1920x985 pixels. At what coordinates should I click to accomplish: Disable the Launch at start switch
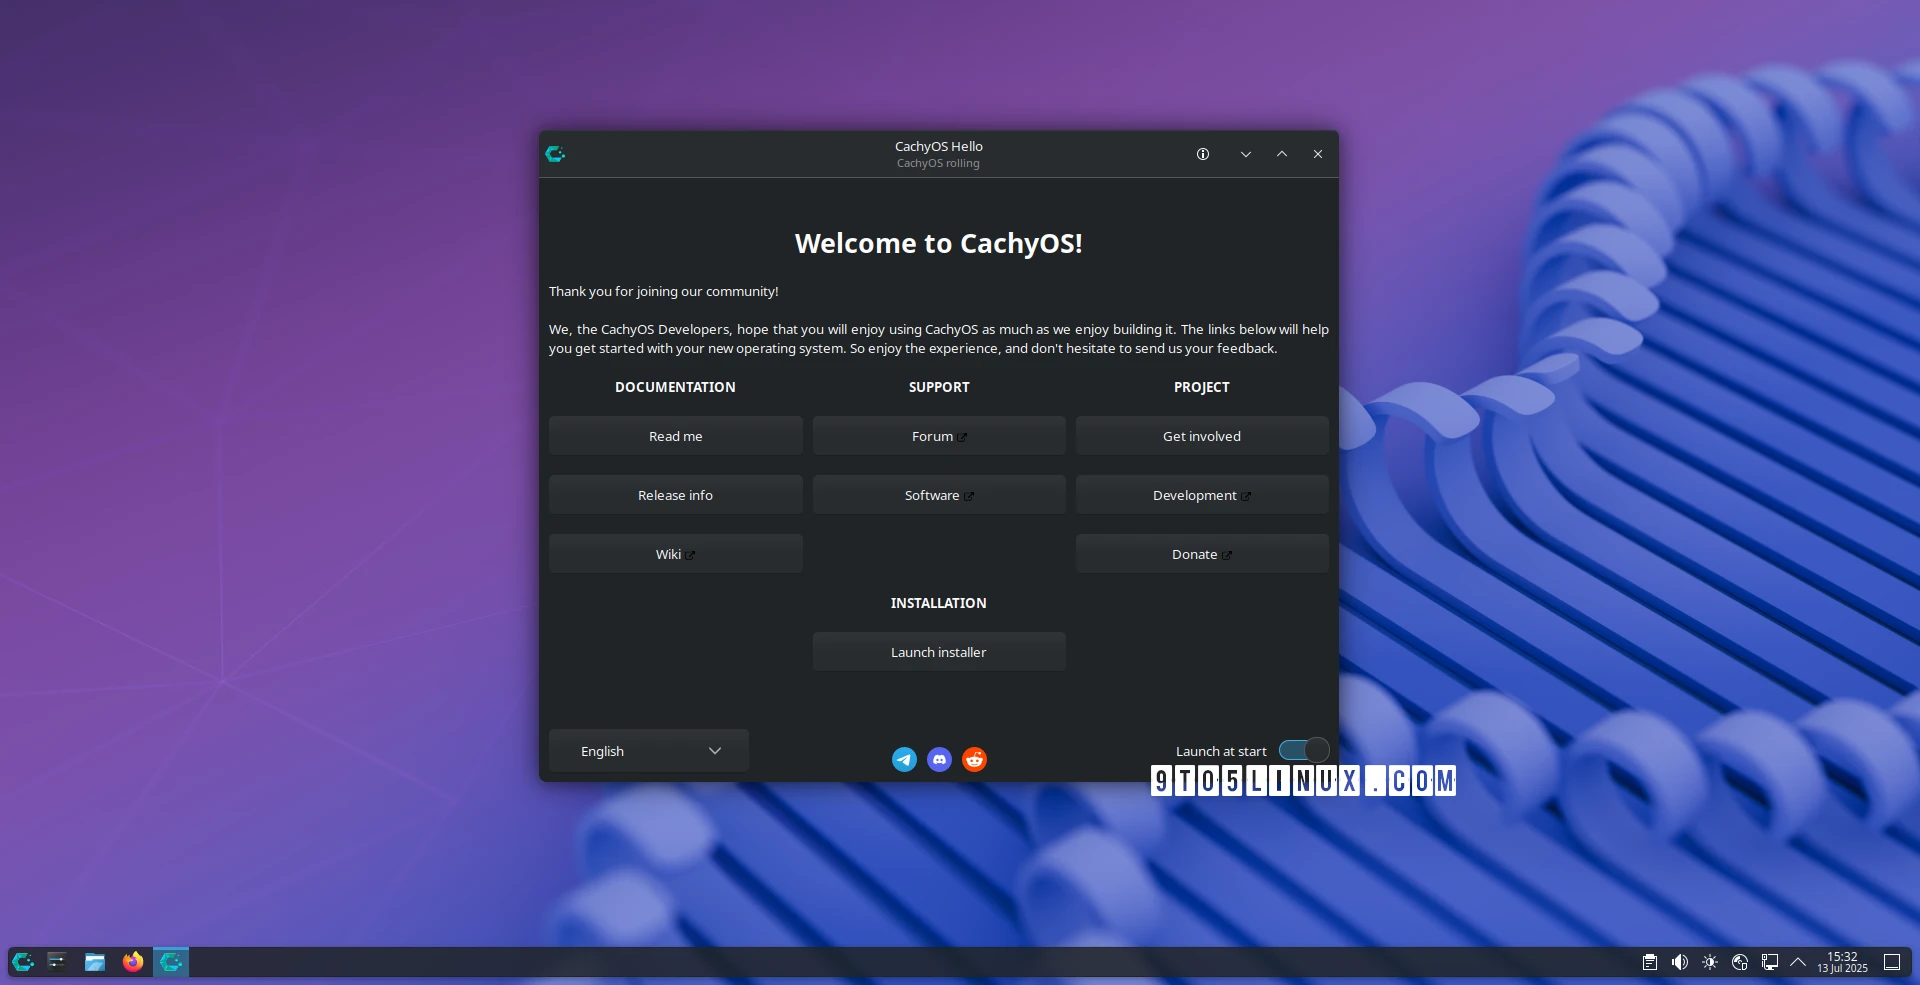(1303, 750)
